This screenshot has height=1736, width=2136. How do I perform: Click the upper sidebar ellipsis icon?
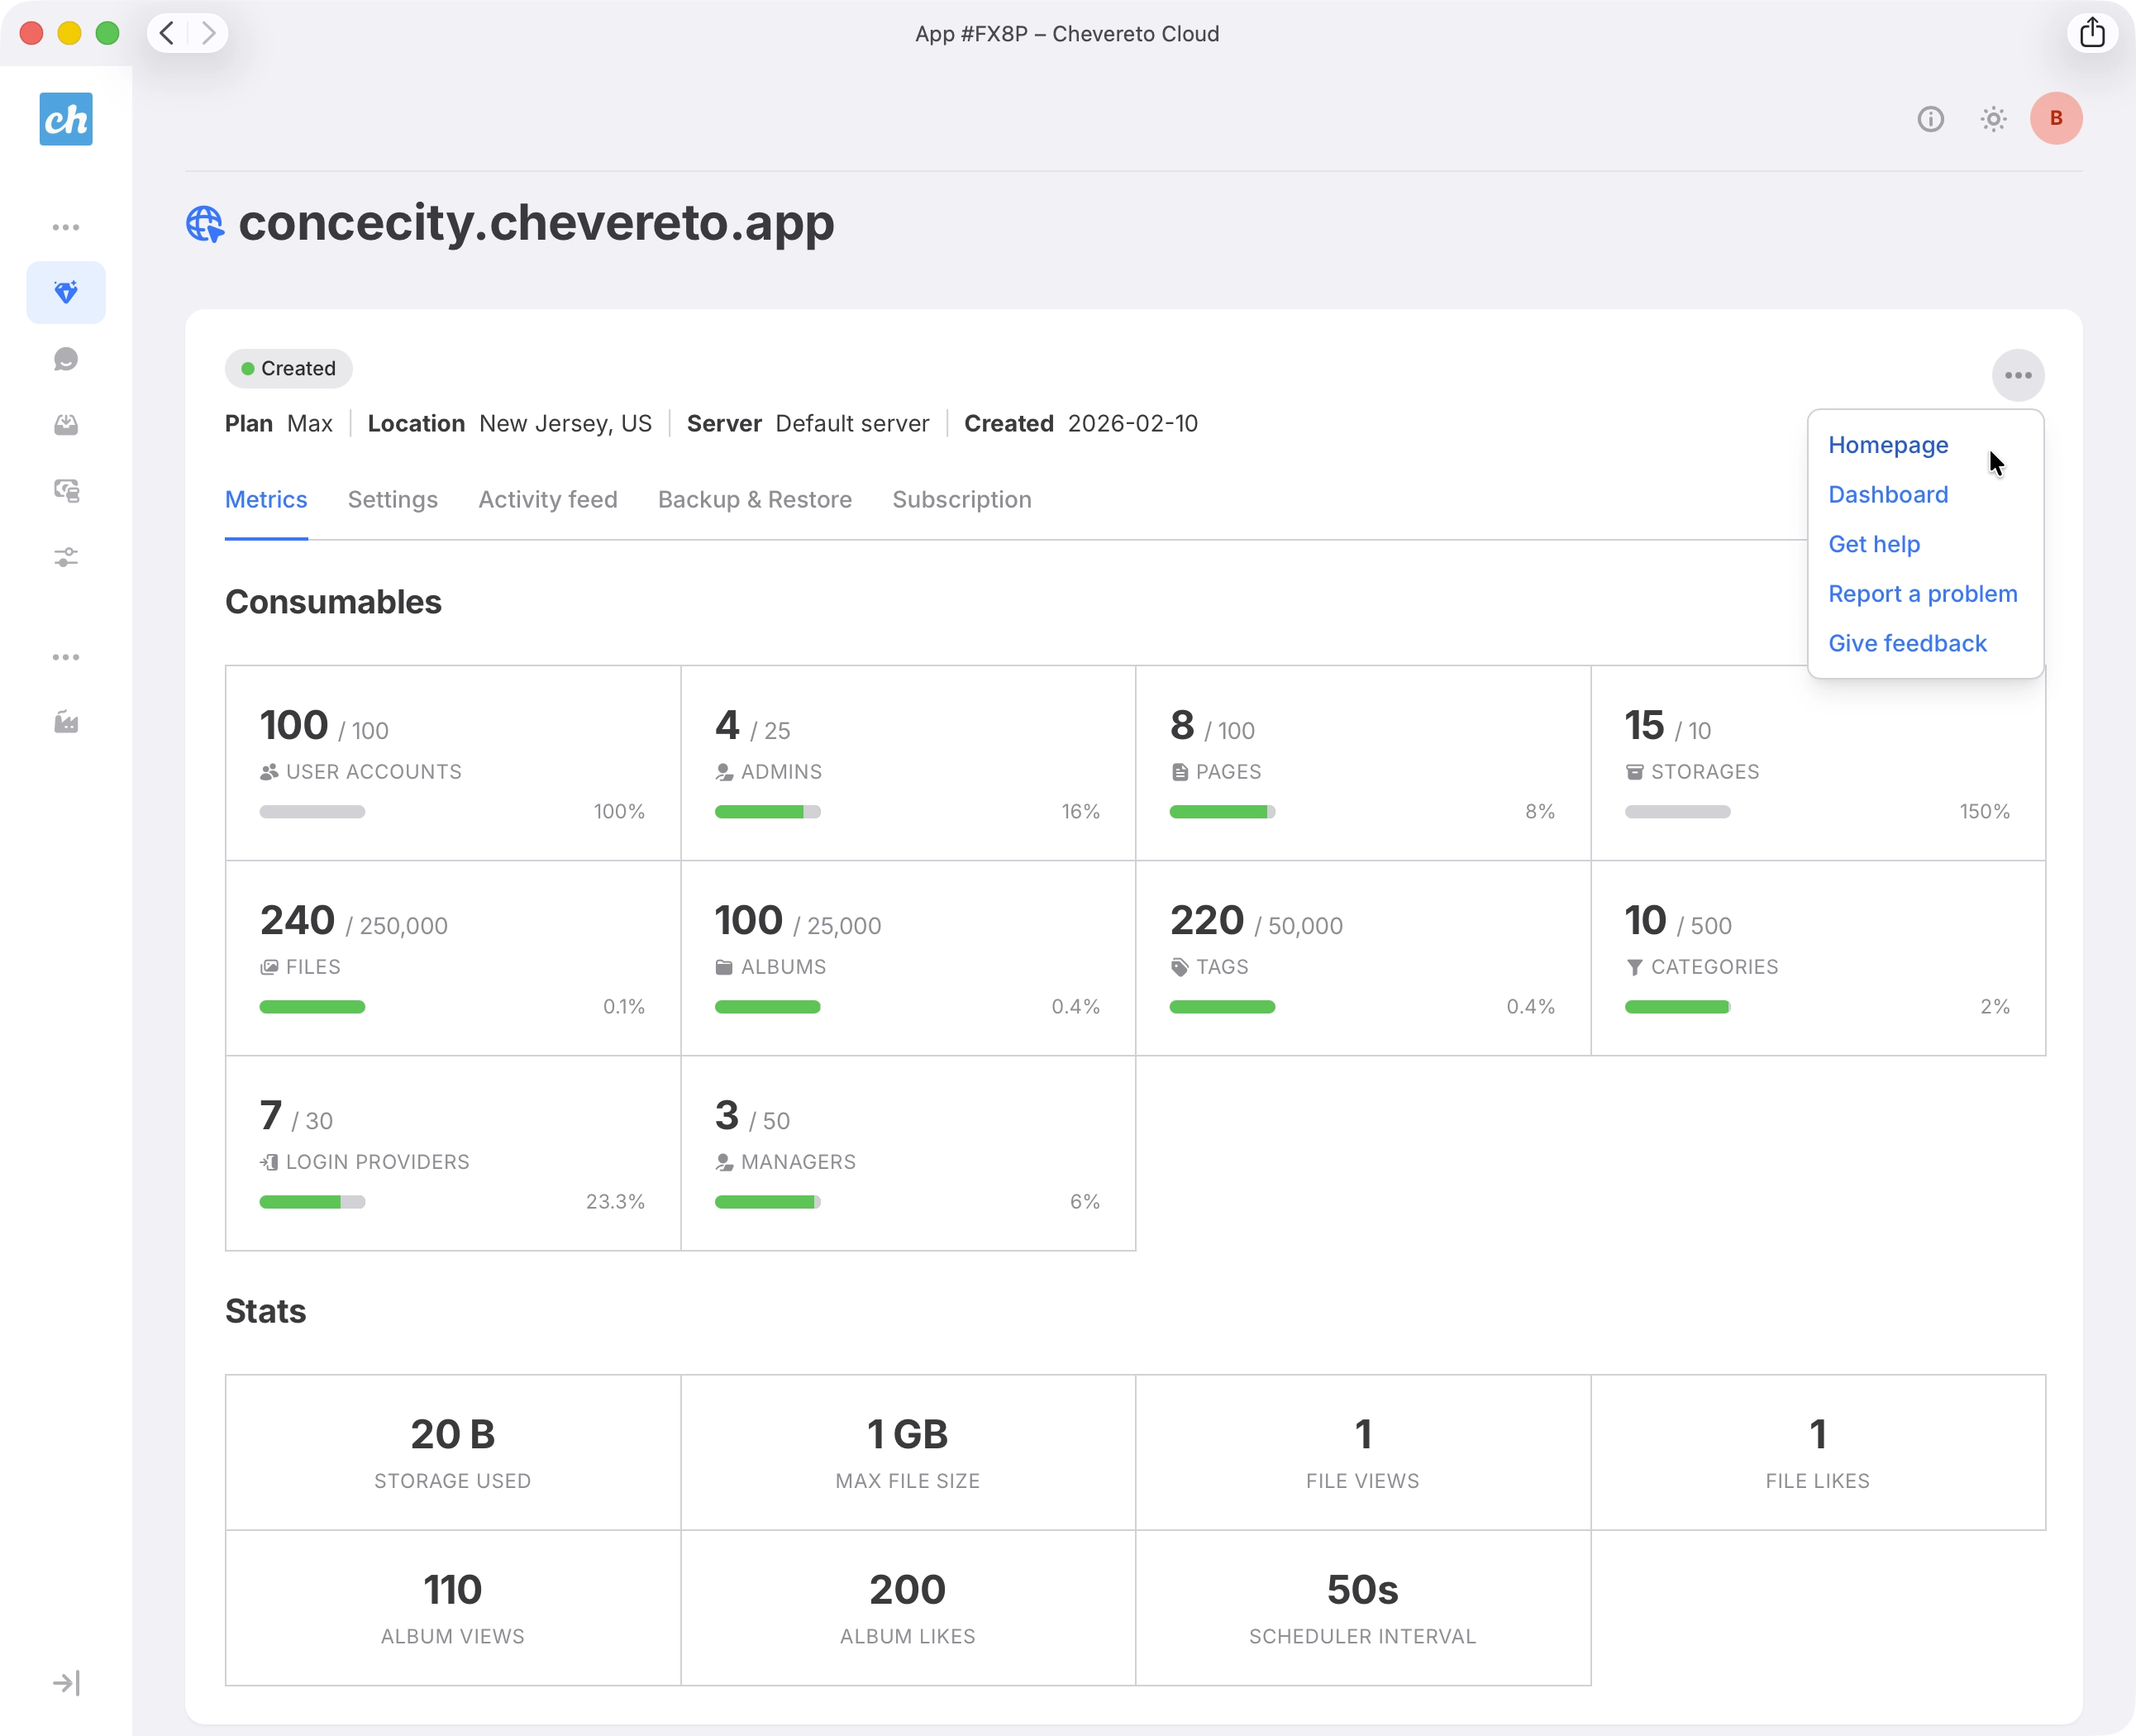click(x=66, y=227)
